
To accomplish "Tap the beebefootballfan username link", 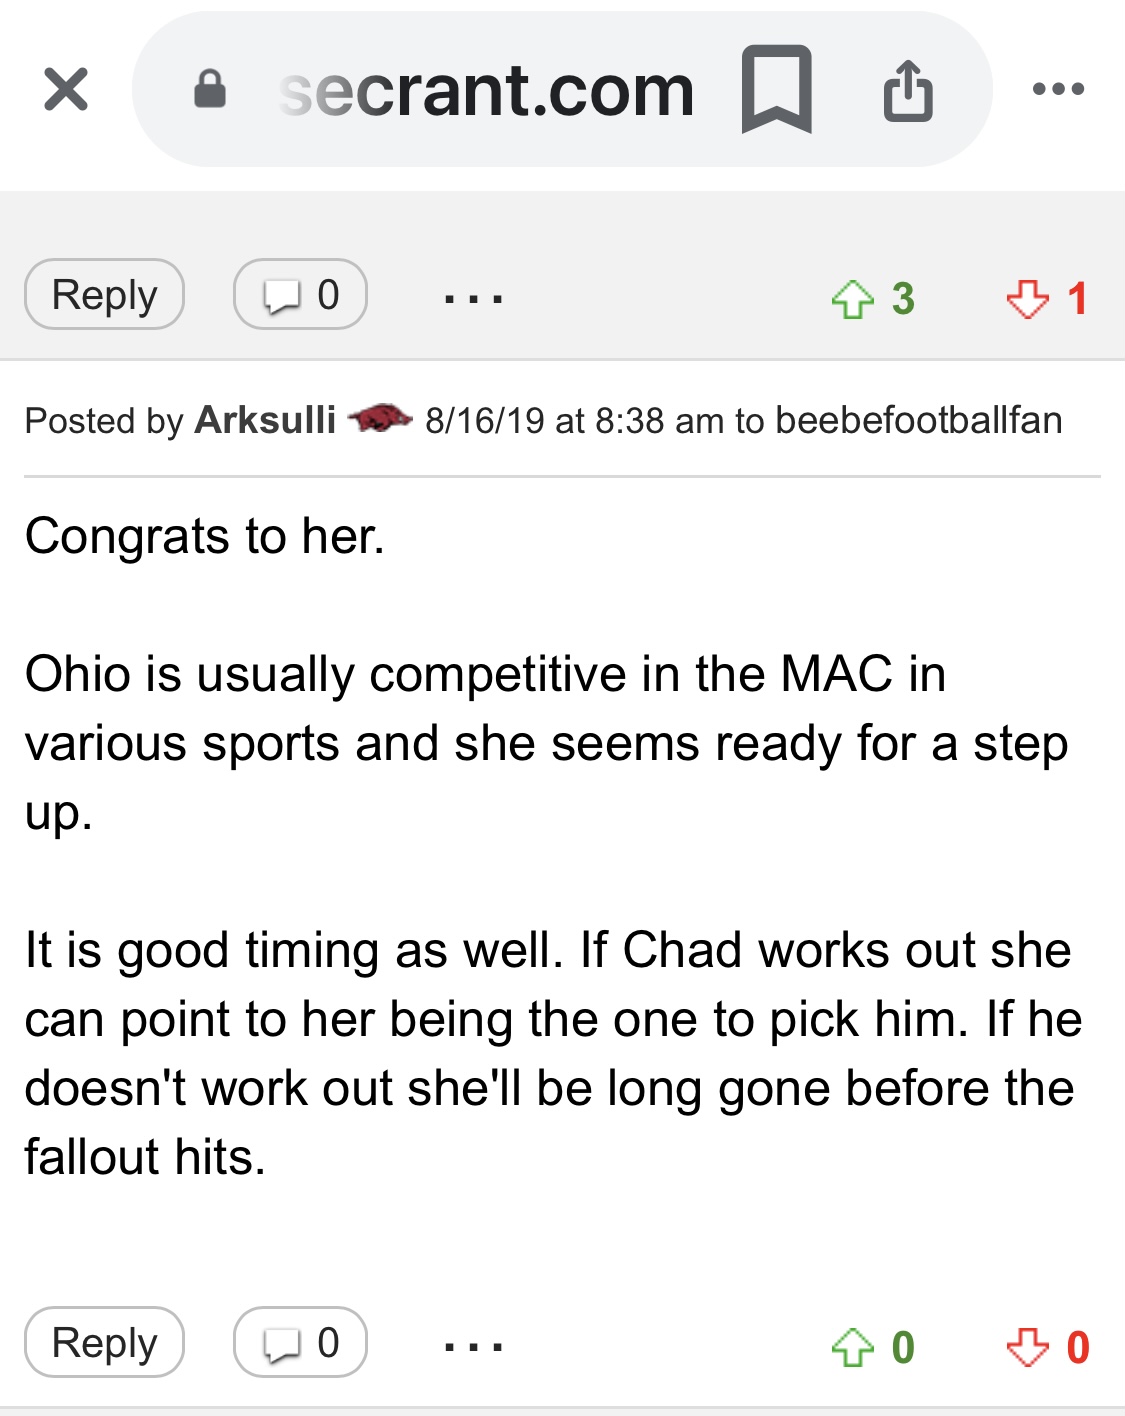I will [x=918, y=421].
